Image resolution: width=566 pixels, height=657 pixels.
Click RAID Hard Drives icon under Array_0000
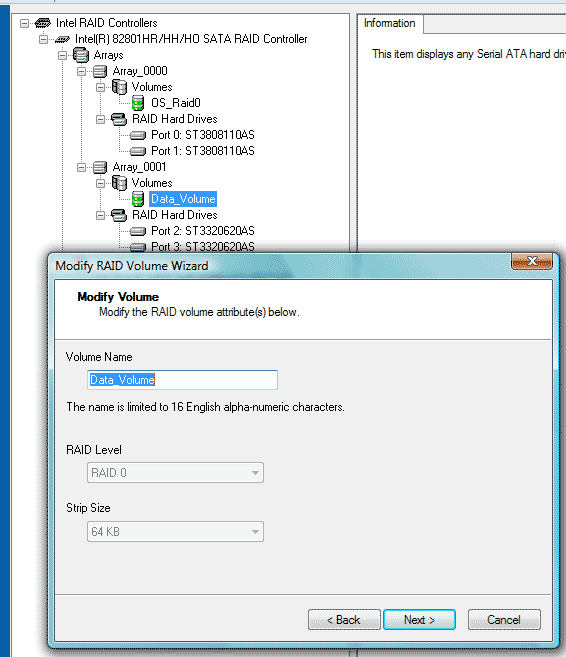click(119, 119)
